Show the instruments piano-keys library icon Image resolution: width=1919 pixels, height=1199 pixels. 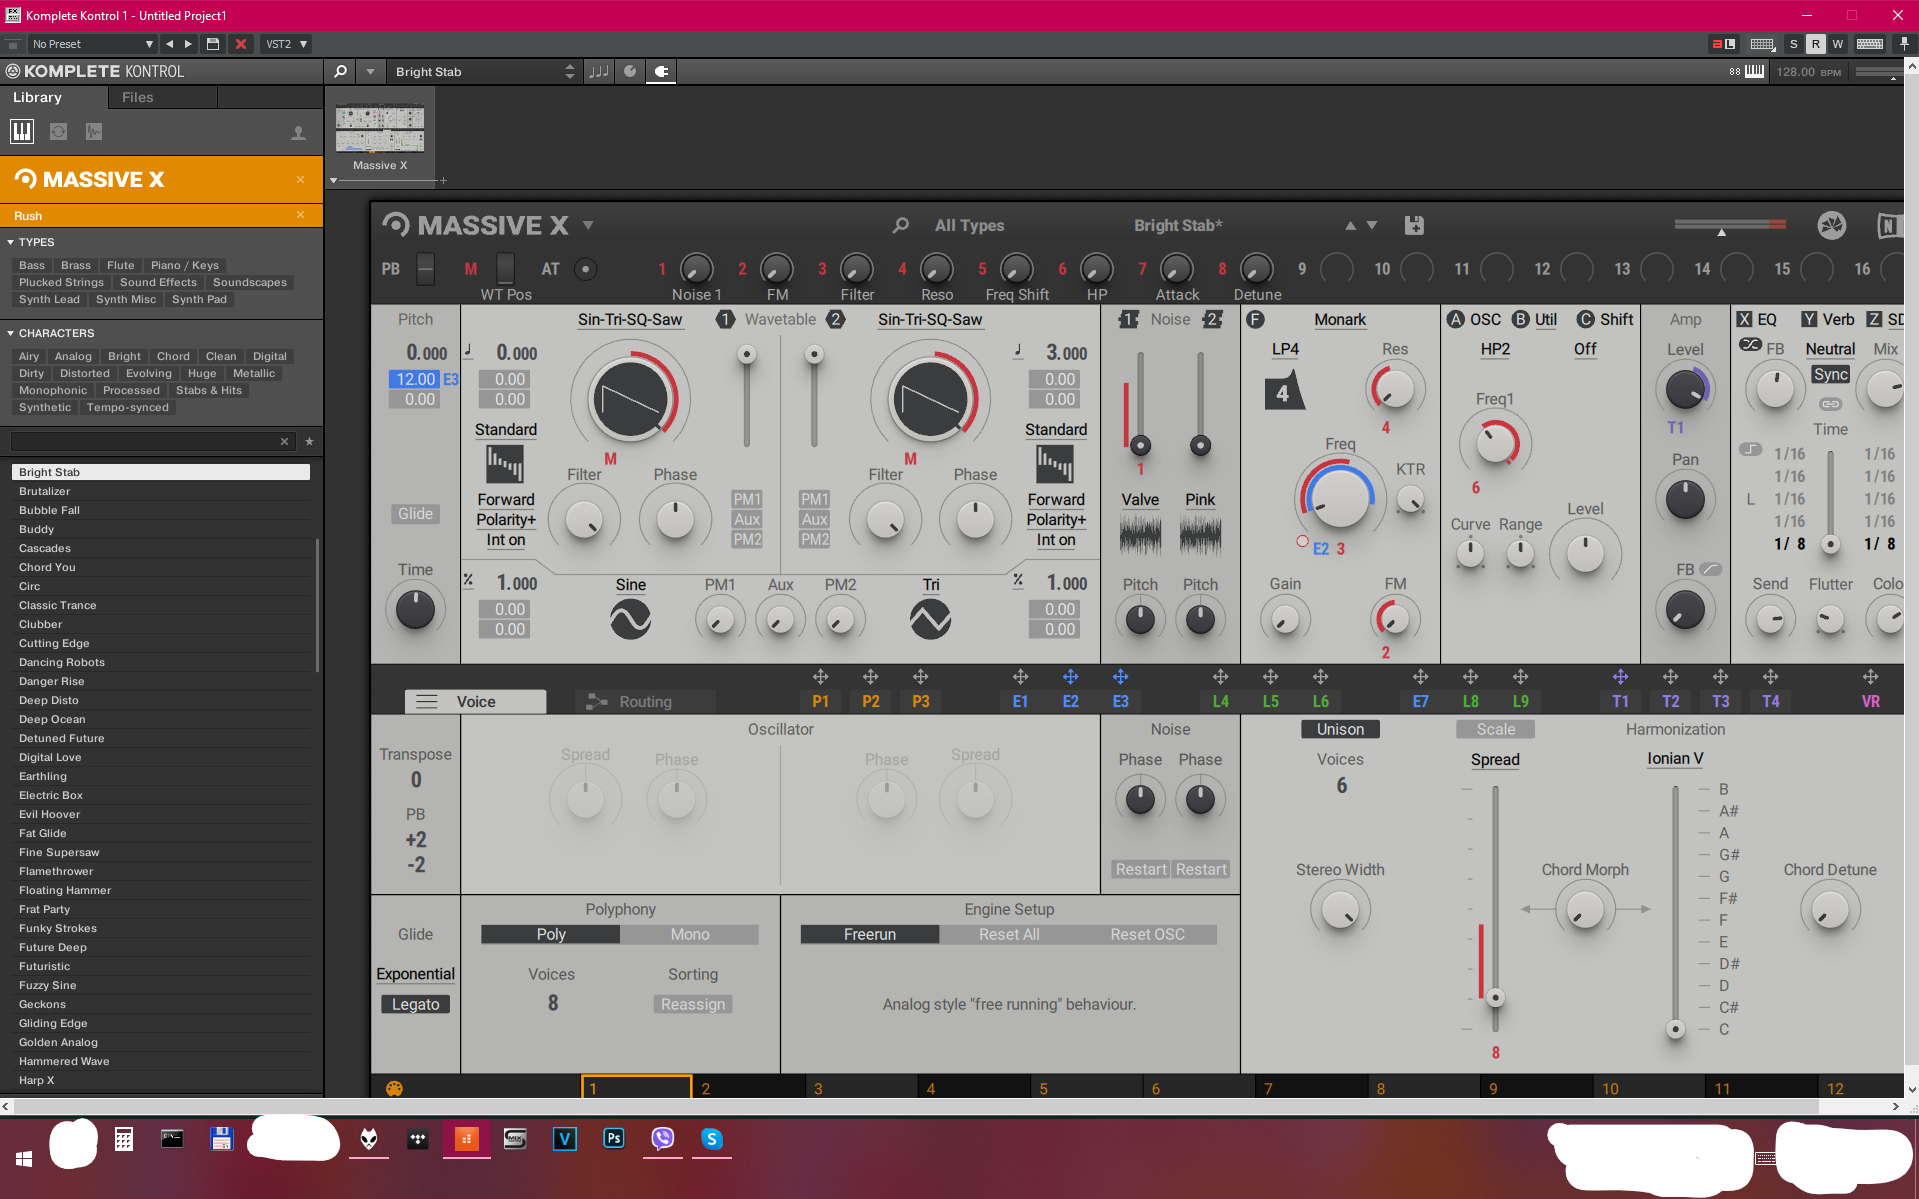22,131
